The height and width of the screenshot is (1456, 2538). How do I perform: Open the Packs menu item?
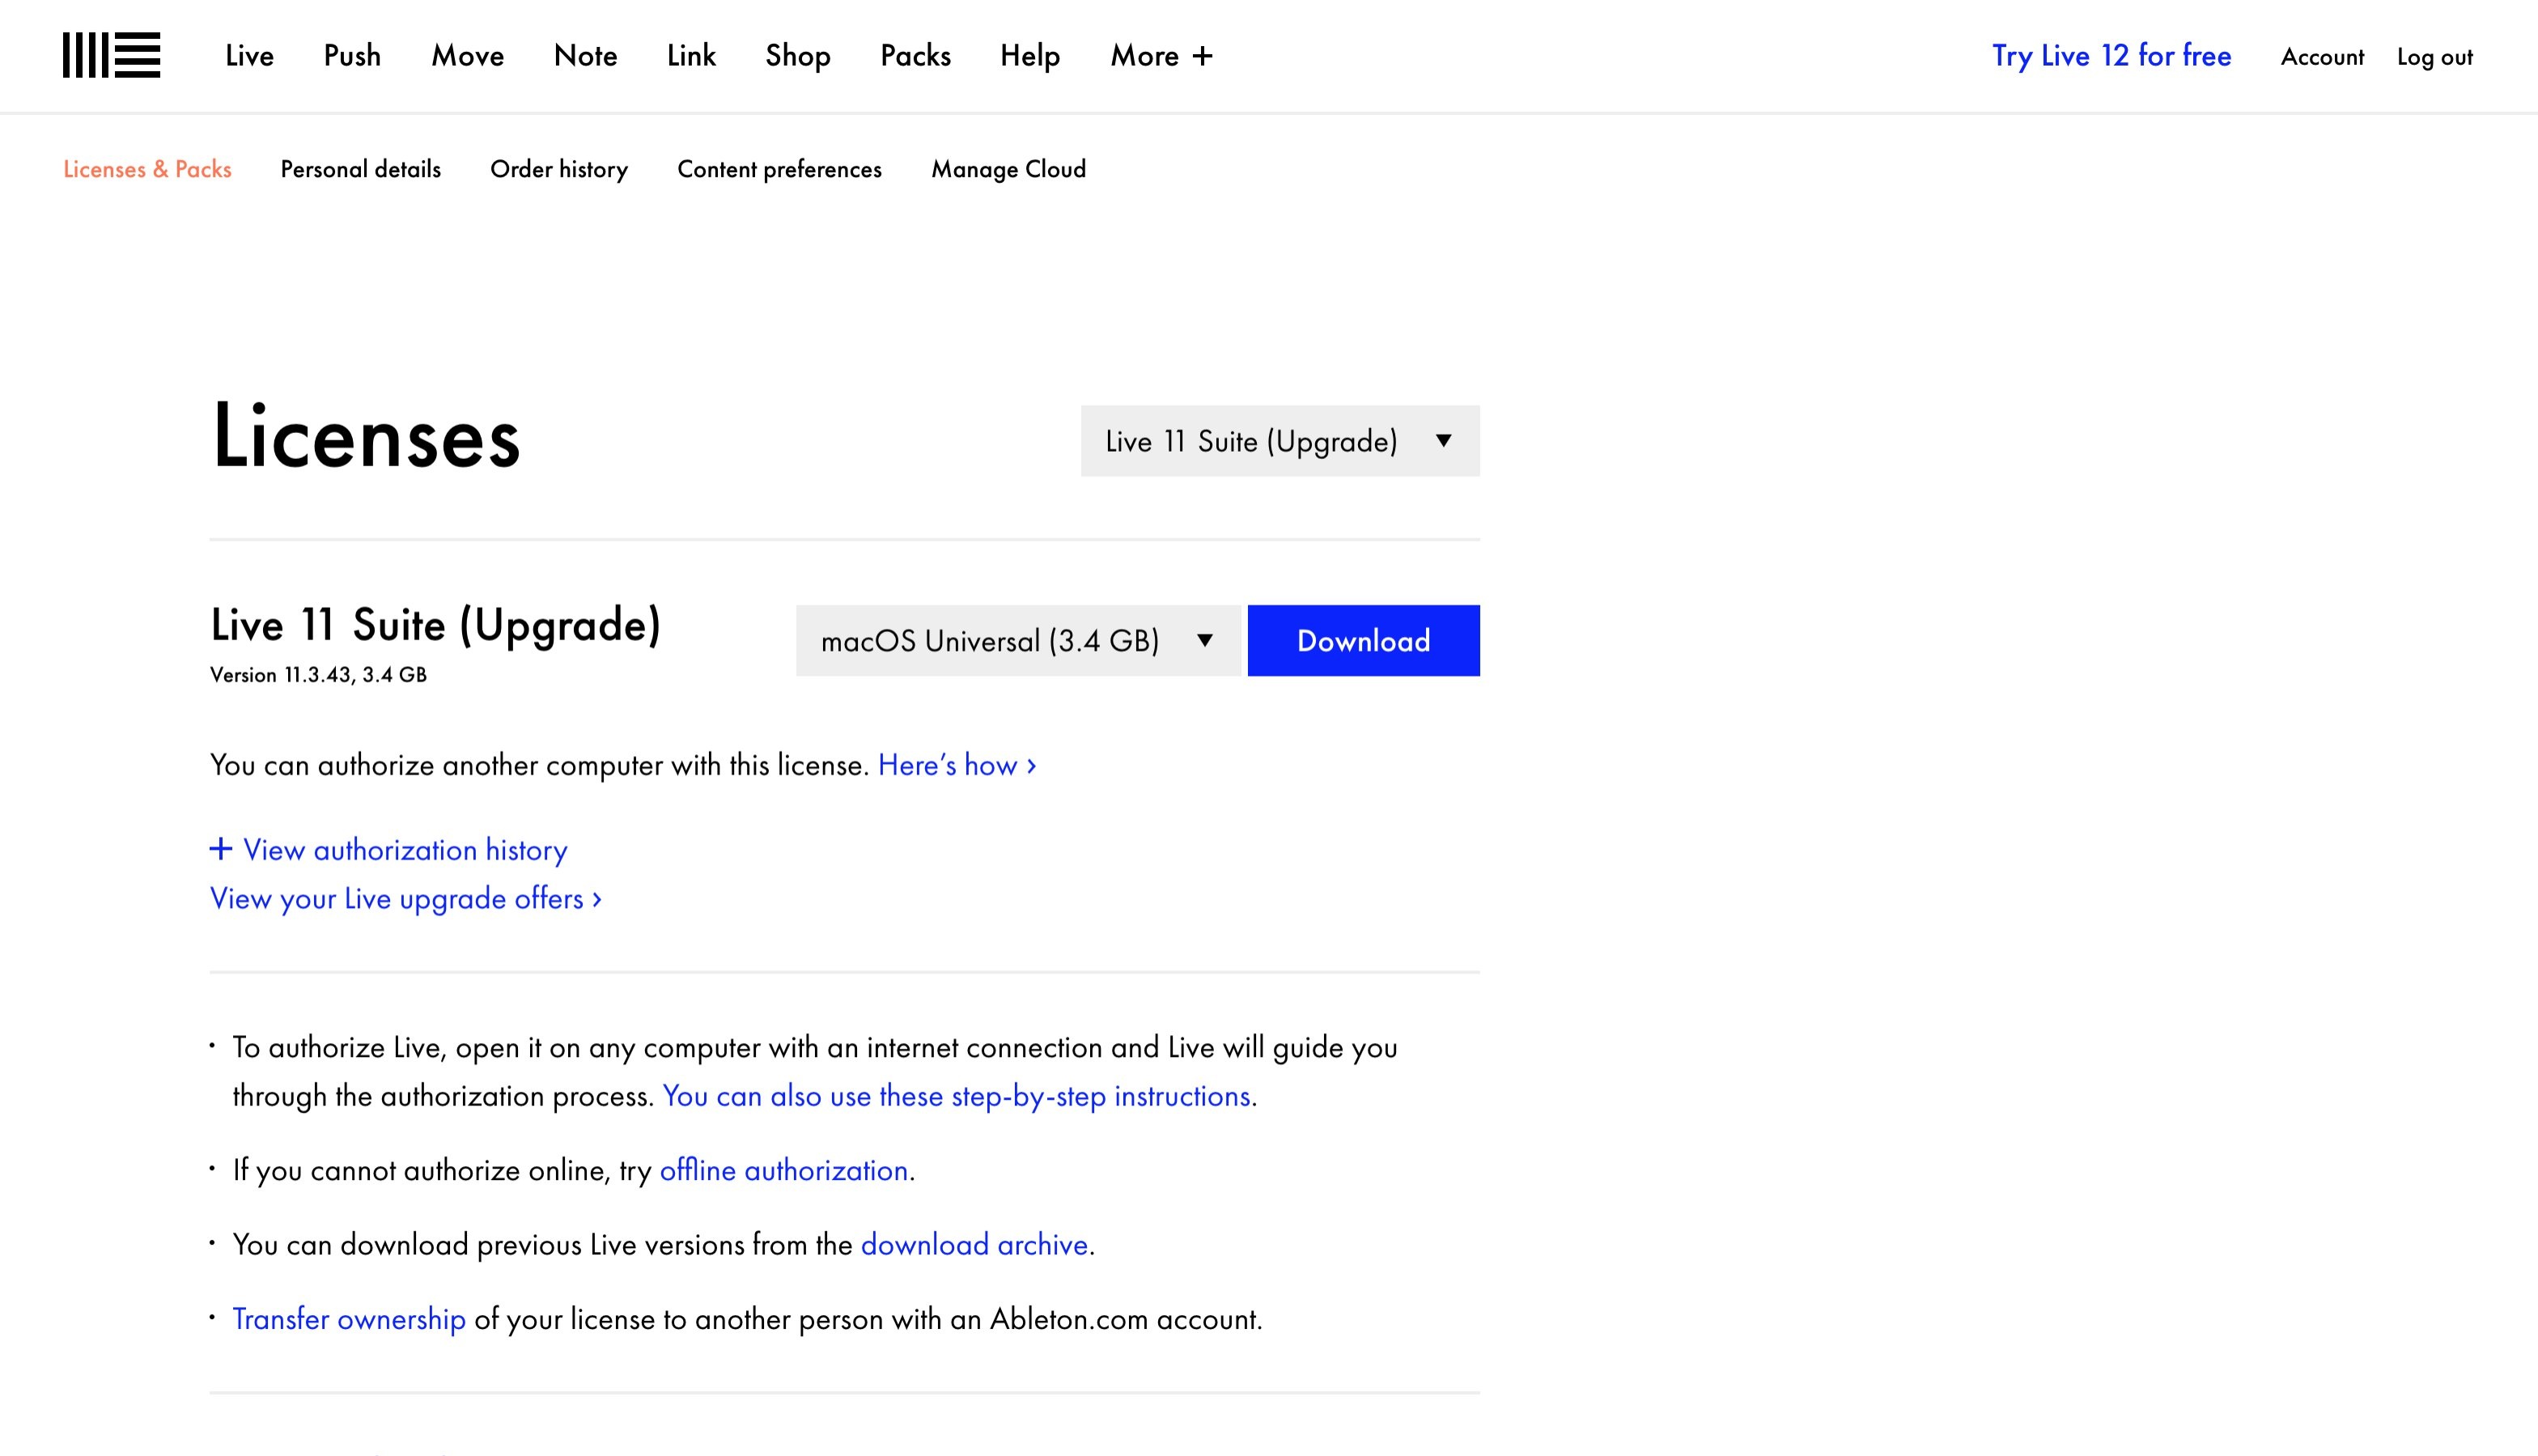coord(914,56)
